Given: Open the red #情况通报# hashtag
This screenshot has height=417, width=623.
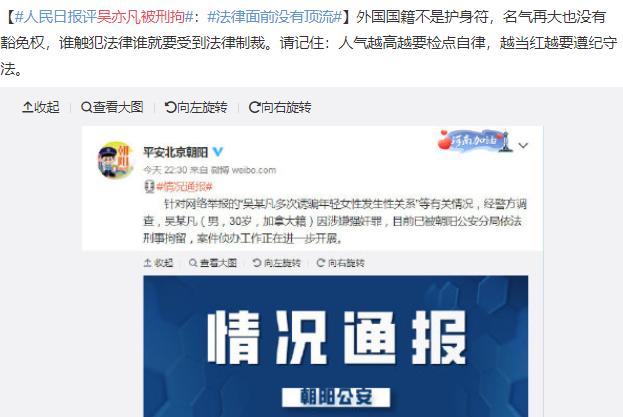Looking at the screenshot, I should 184,186.
